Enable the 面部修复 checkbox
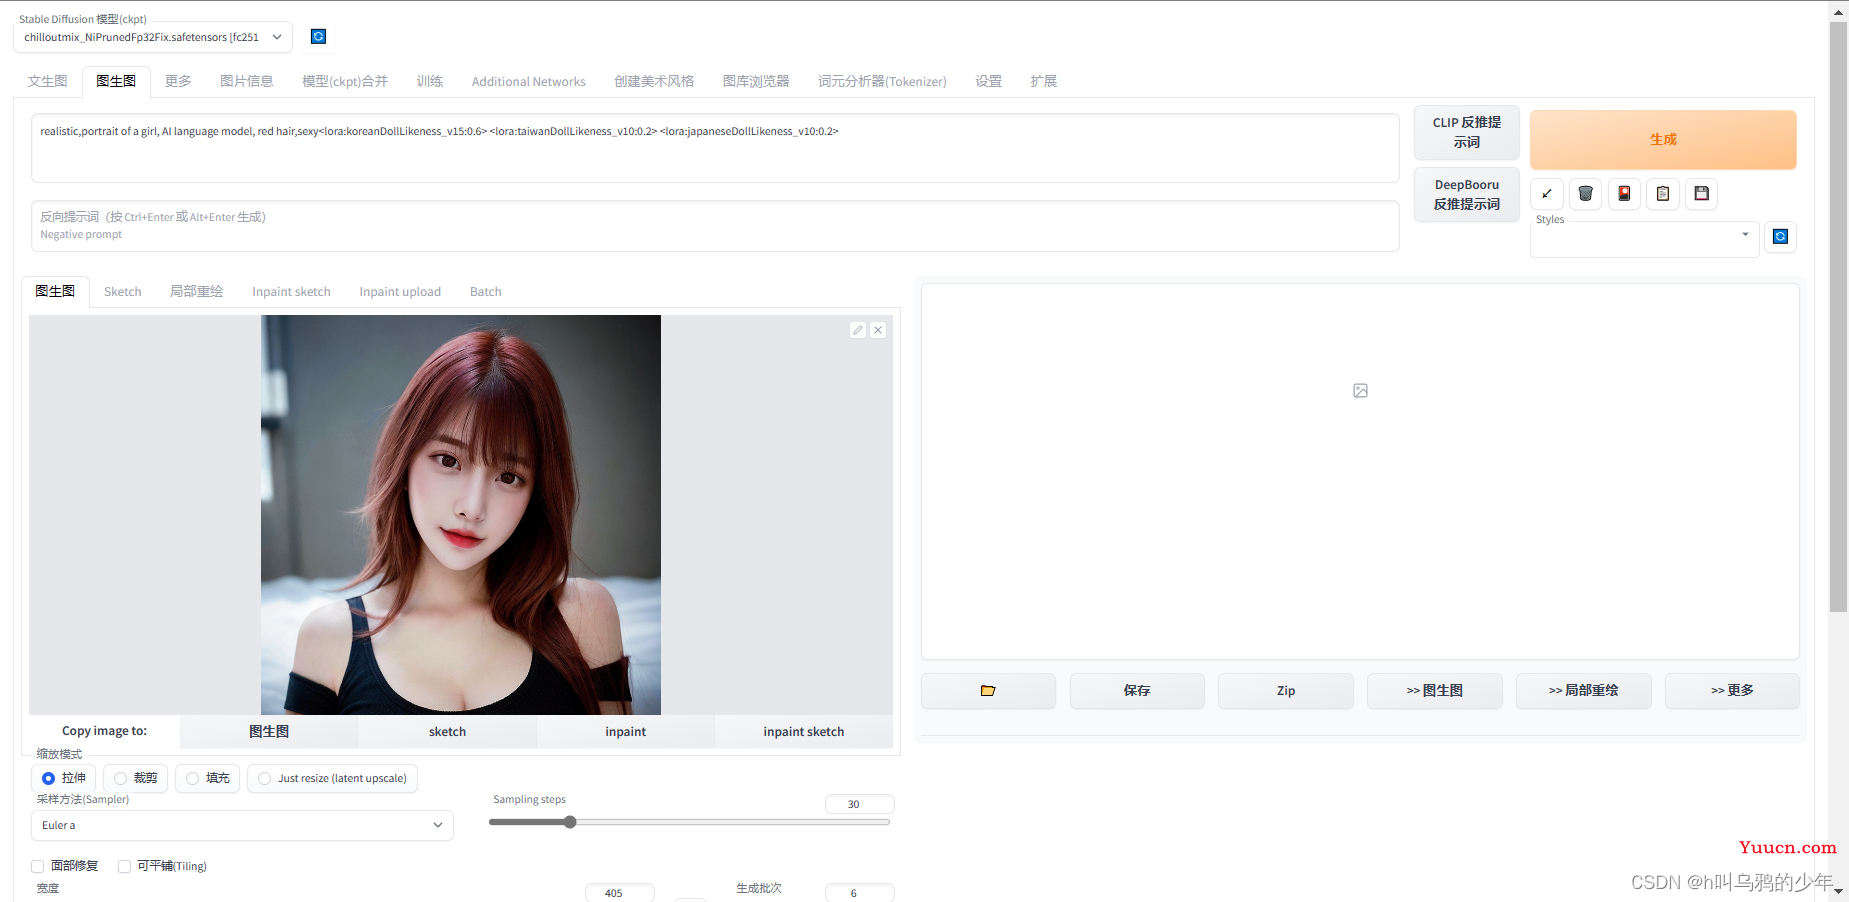1849x902 pixels. [38, 867]
